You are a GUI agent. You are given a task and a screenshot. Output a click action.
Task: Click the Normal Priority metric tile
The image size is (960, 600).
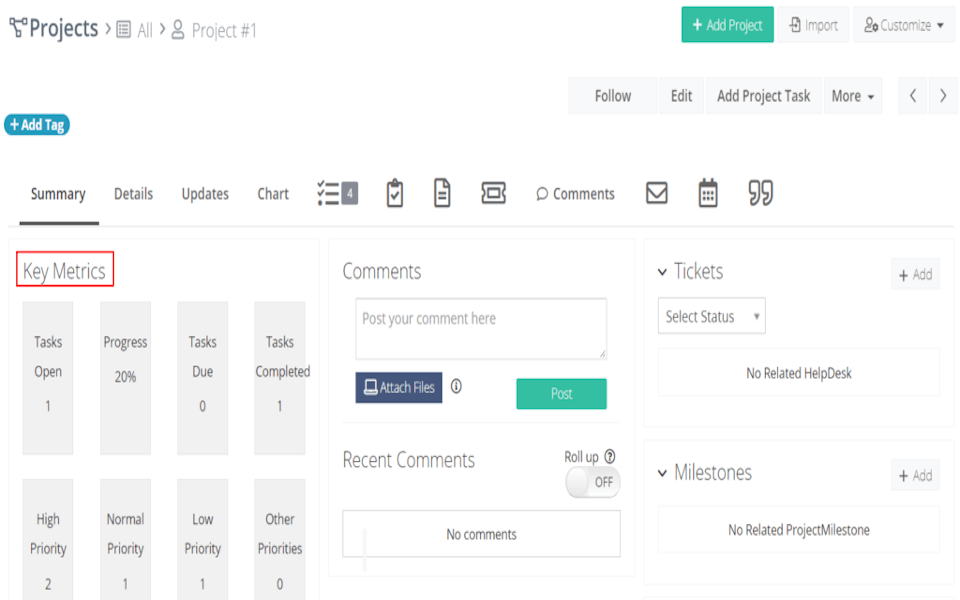point(126,539)
